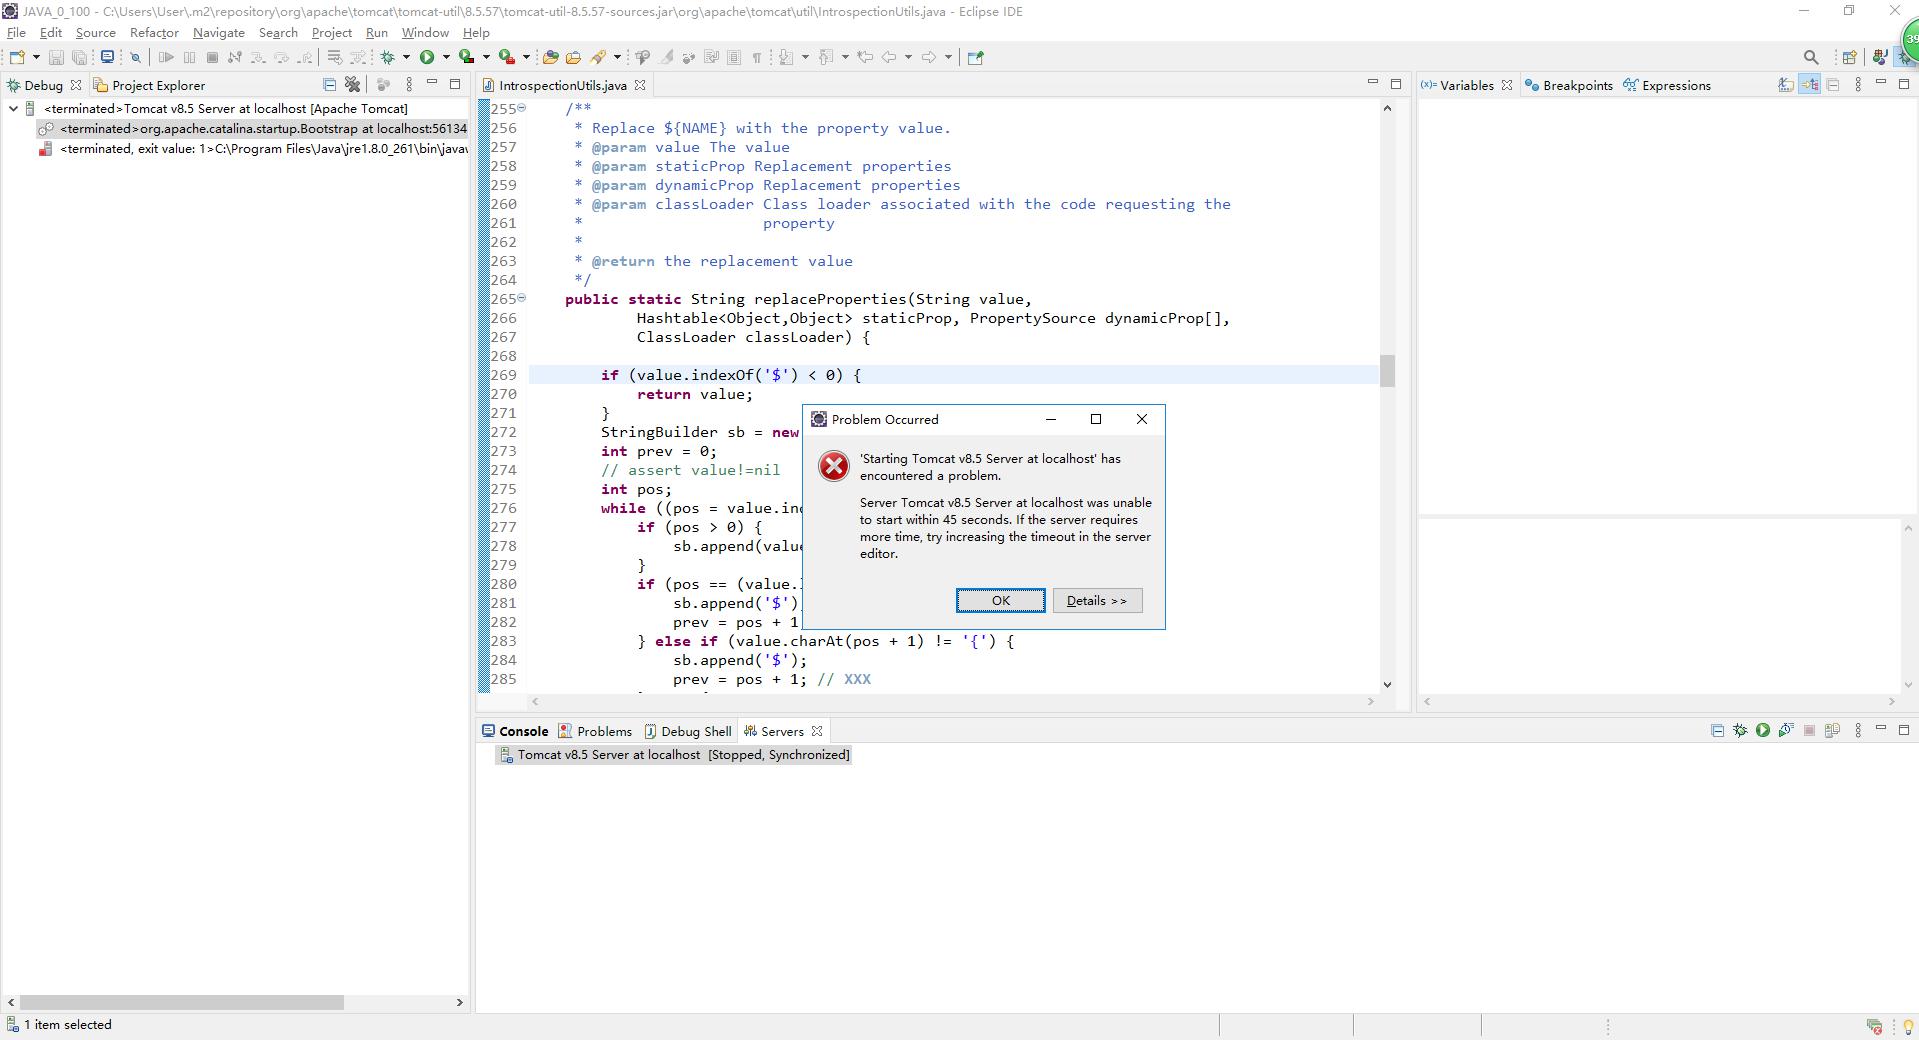Click the Suspend debug icon
This screenshot has height=1040, width=1919.
pos(189,57)
